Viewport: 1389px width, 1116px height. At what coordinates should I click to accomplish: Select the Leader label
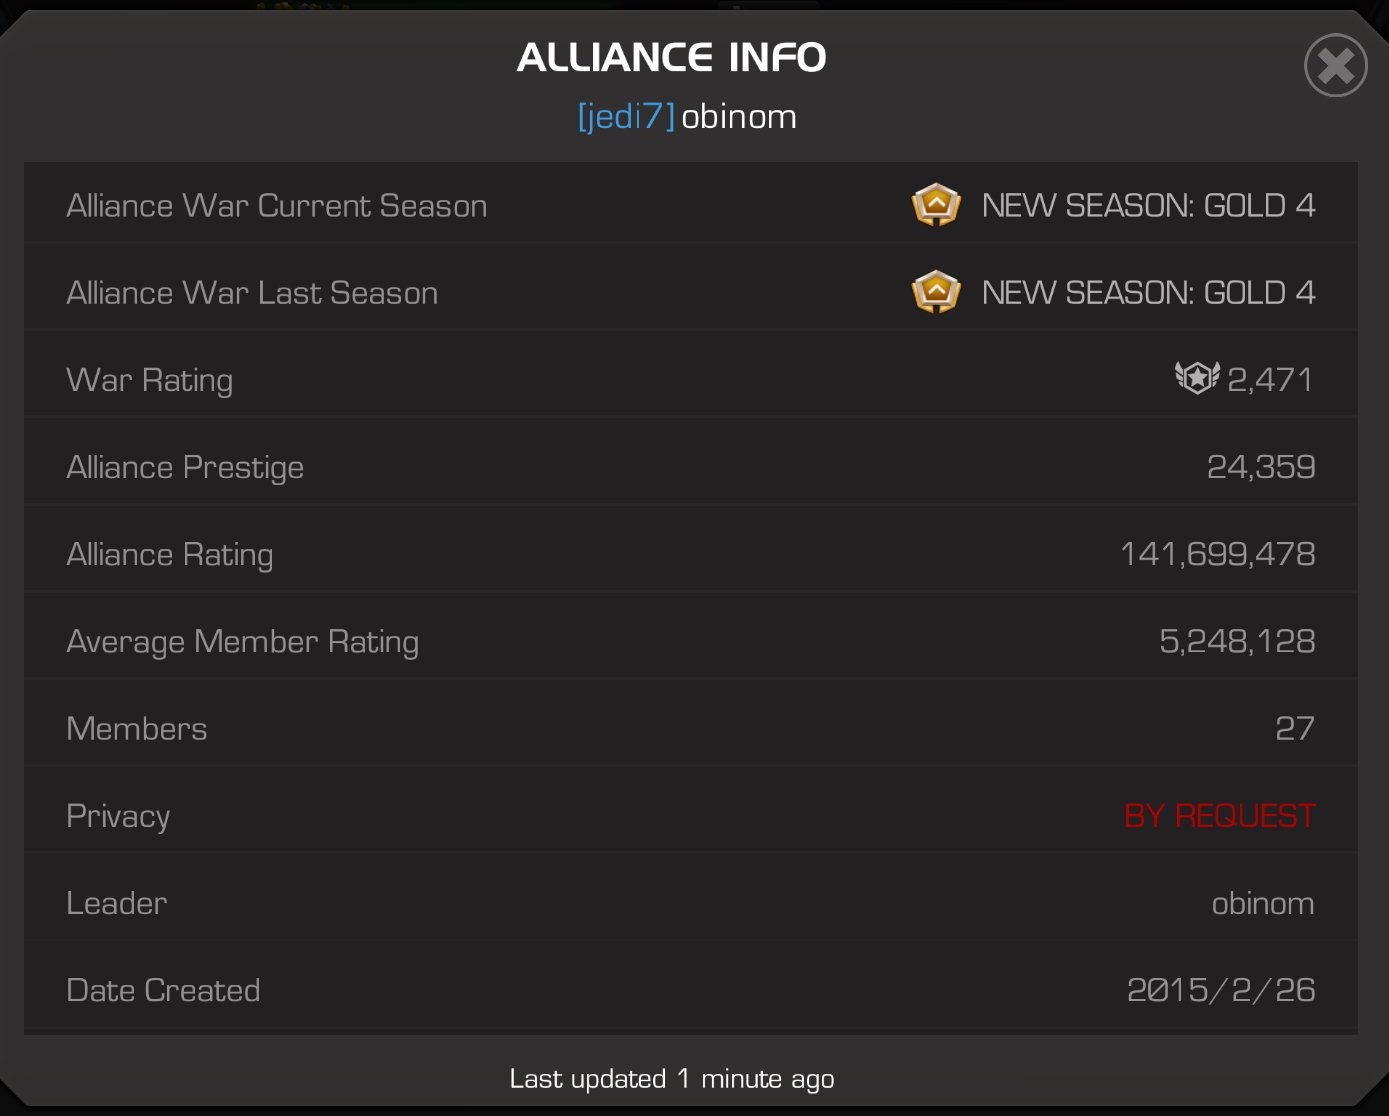point(116,903)
